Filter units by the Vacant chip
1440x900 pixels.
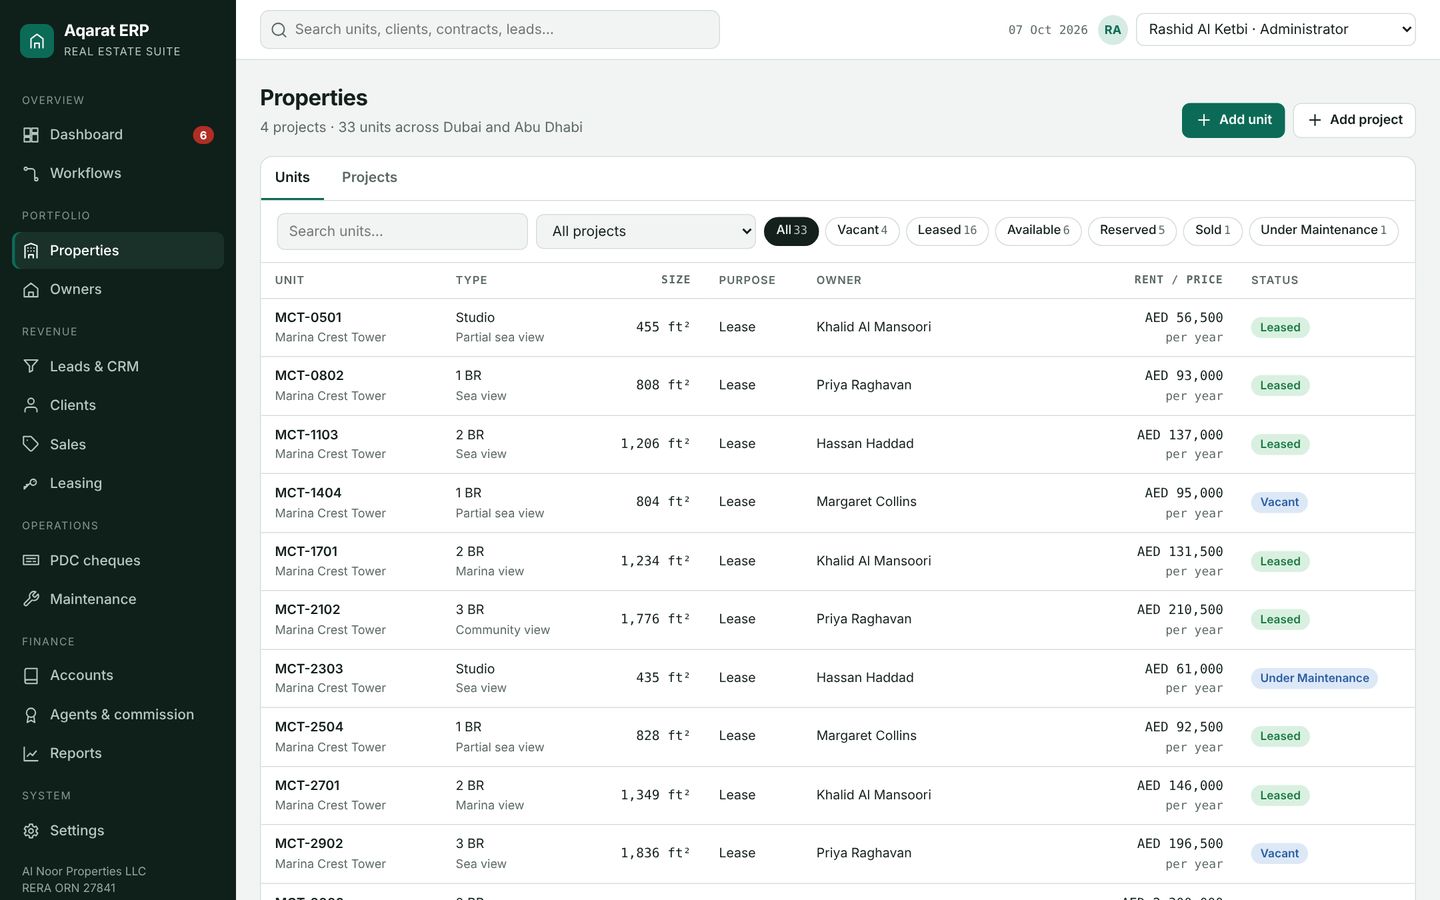click(862, 231)
